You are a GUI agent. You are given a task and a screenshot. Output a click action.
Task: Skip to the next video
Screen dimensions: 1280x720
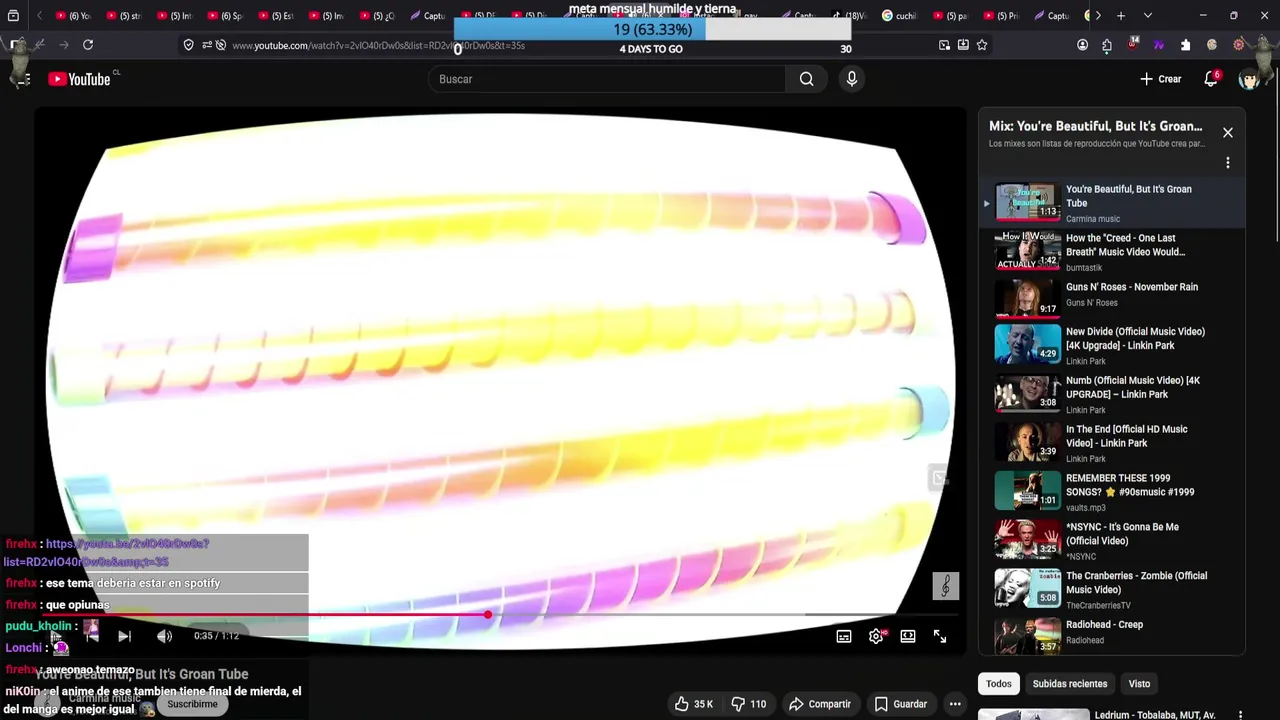124,636
